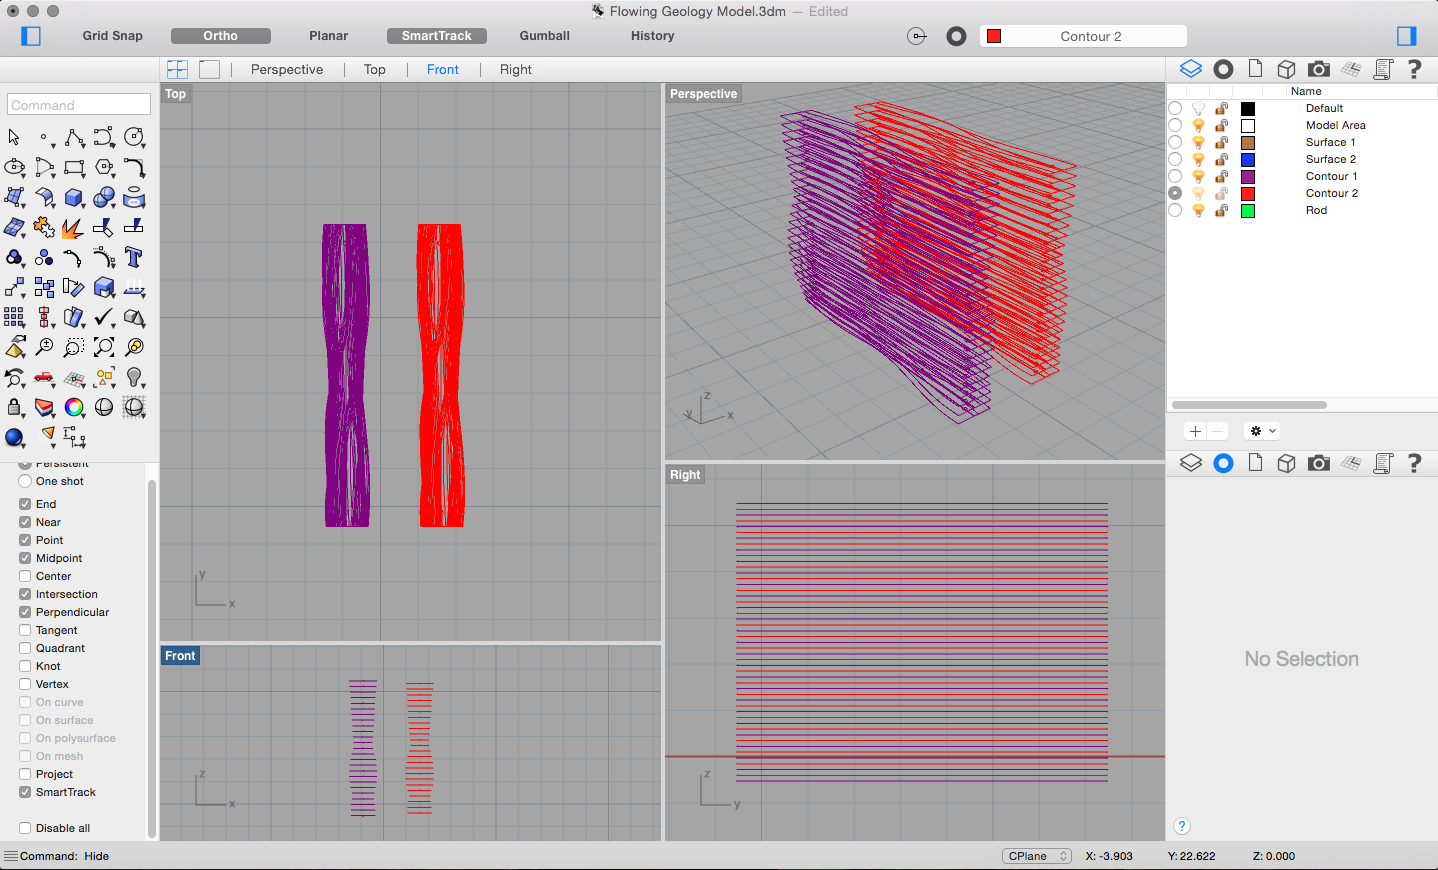Click the Explode tool
The width and height of the screenshot is (1438, 870).
(x=72, y=228)
